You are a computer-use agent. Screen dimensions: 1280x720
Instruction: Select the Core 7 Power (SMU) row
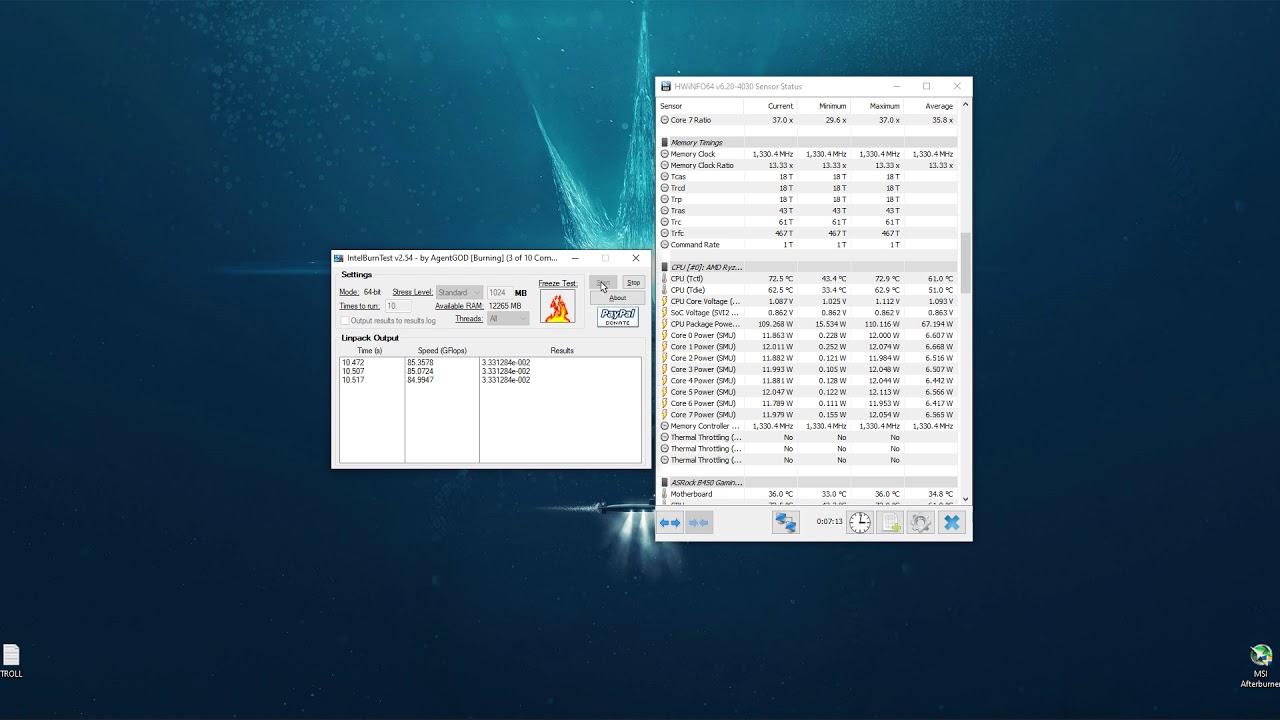pyautogui.click(x=808, y=415)
